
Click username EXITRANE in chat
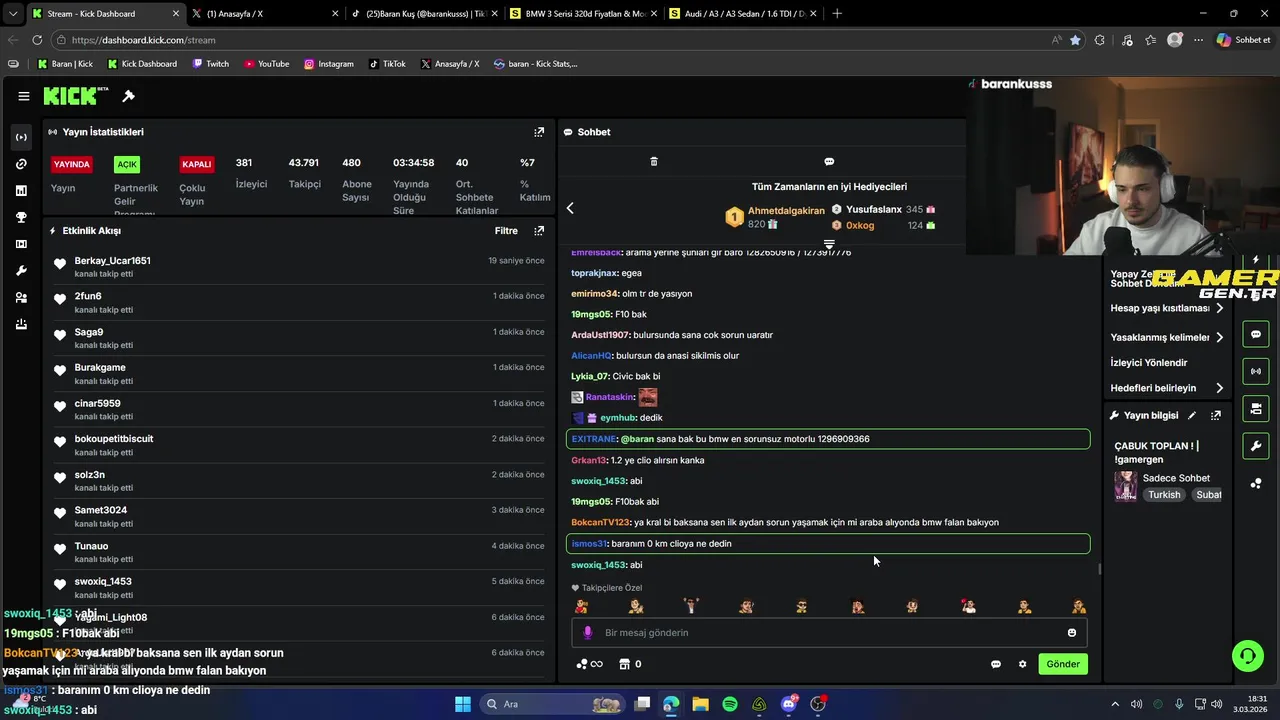tap(594, 439)
